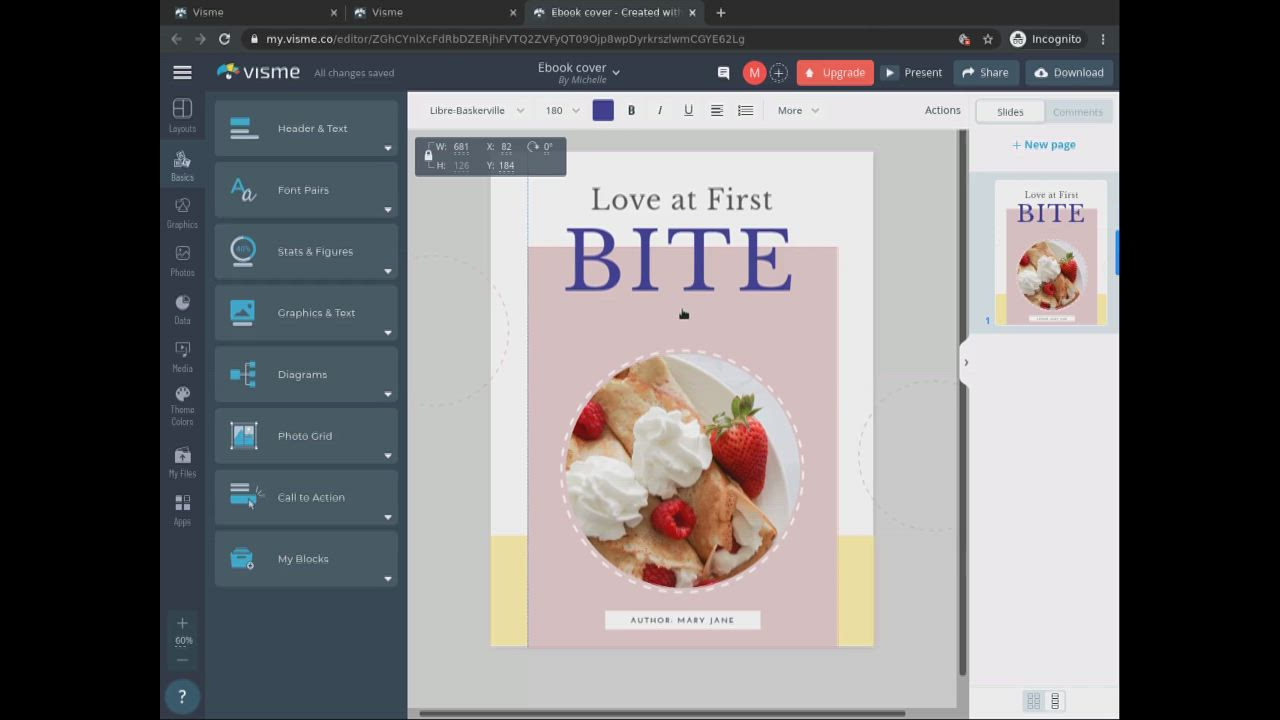This screenshot has width=1280, height=720.
Task: Open the font size 180 dropdown
Action: pos(561,111)
